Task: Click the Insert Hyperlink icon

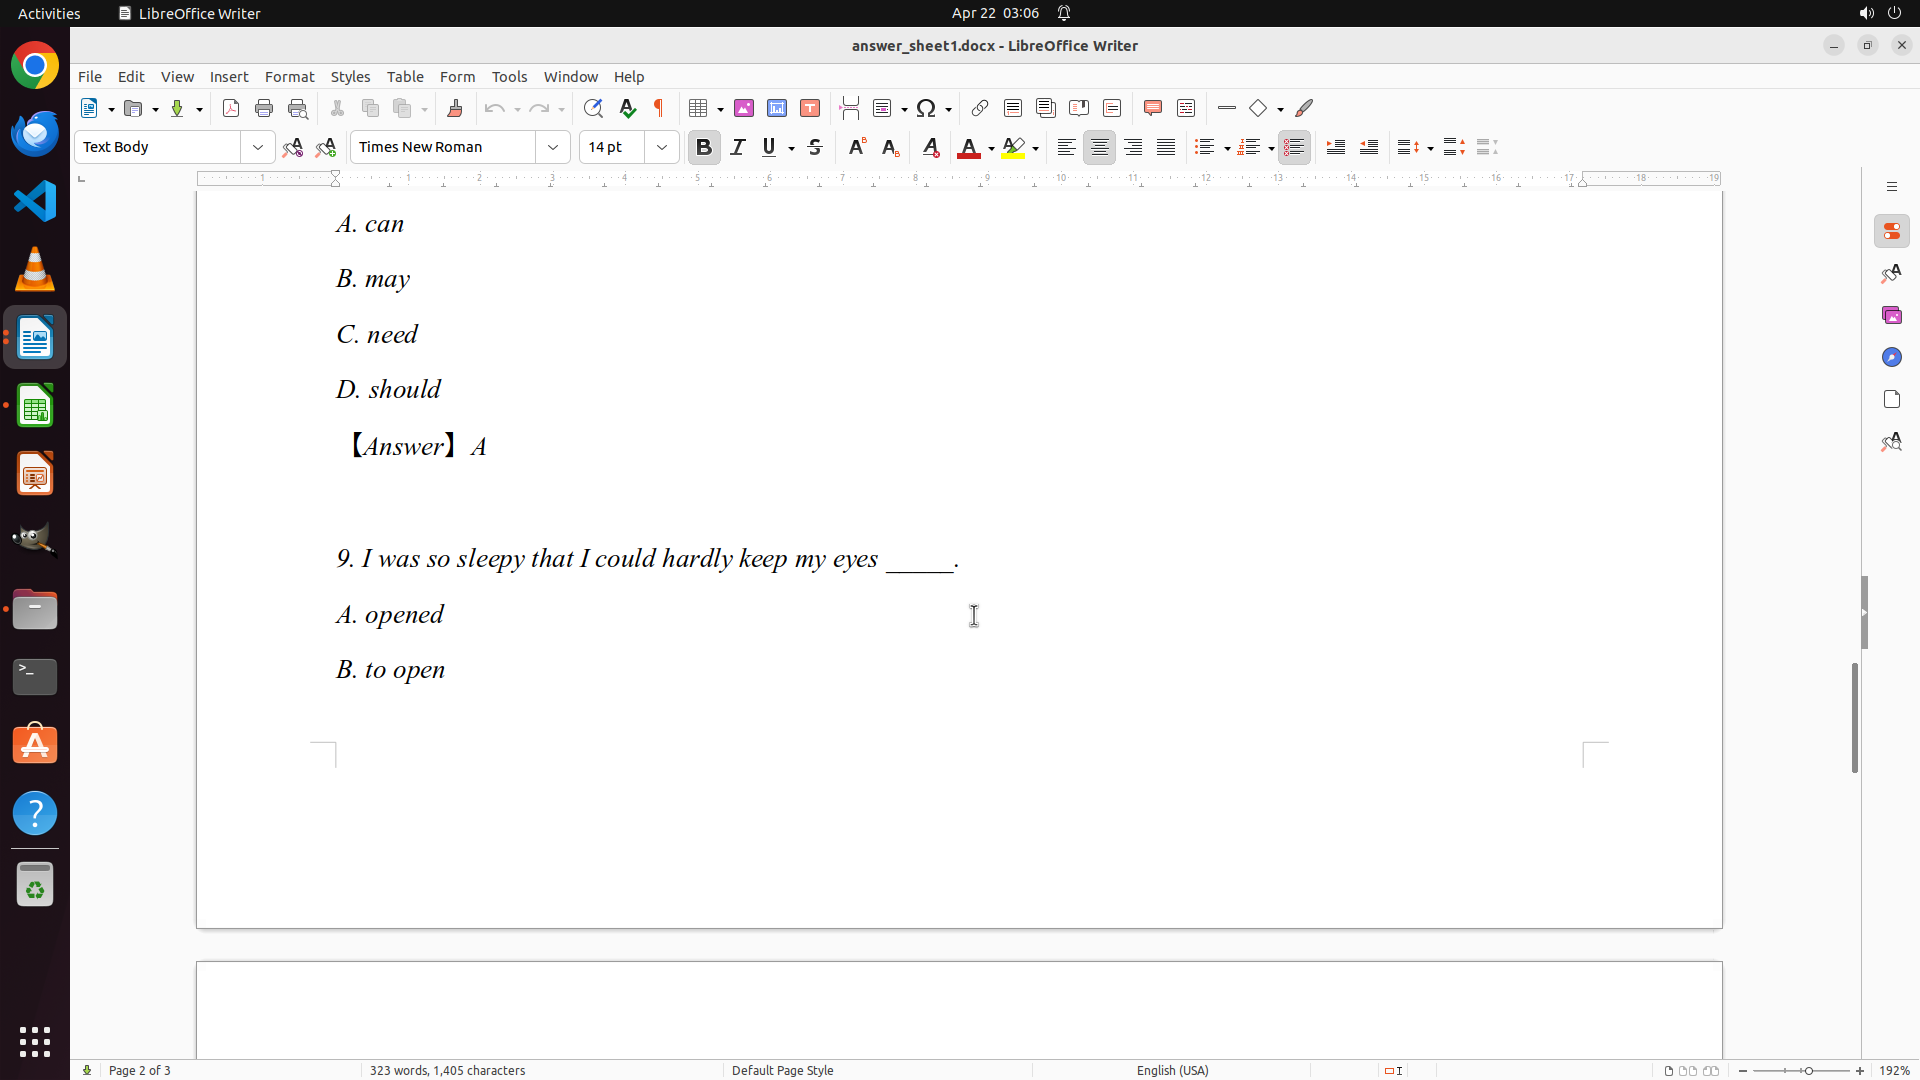Action: coord(980,108)
